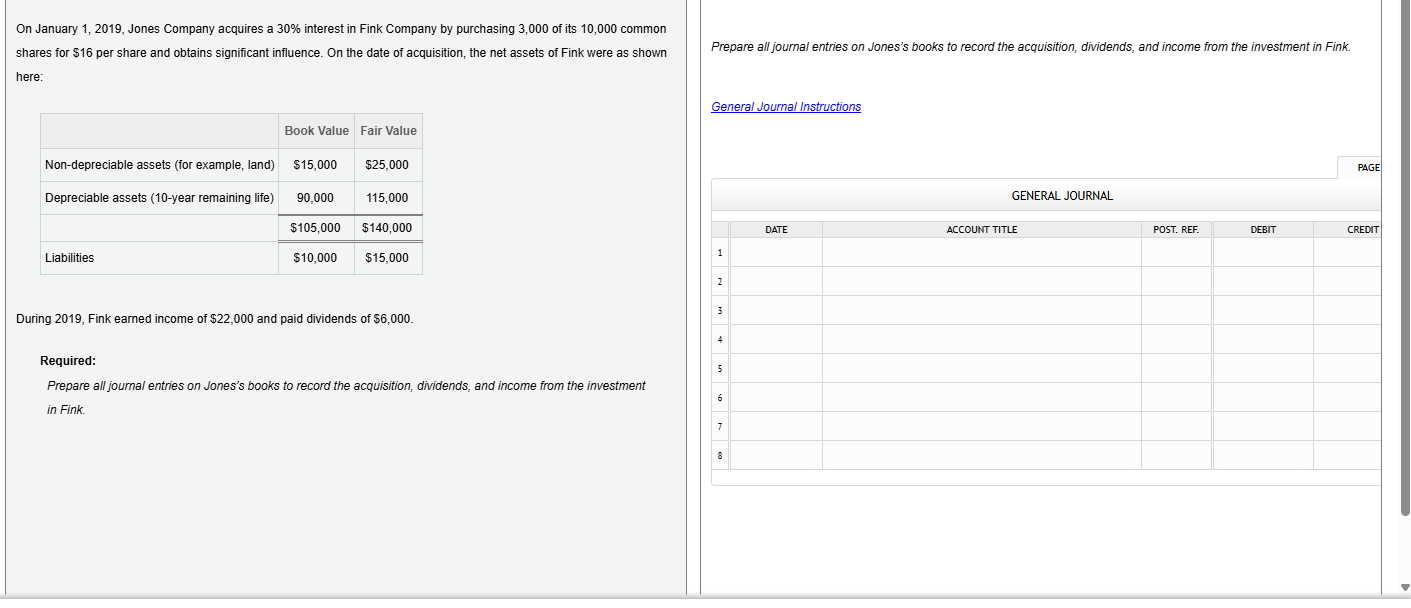The width and height of the screenshot is (1411, 608).
Task: Click the Credit cell in journal row 3
Action: tap(1348, 310)
